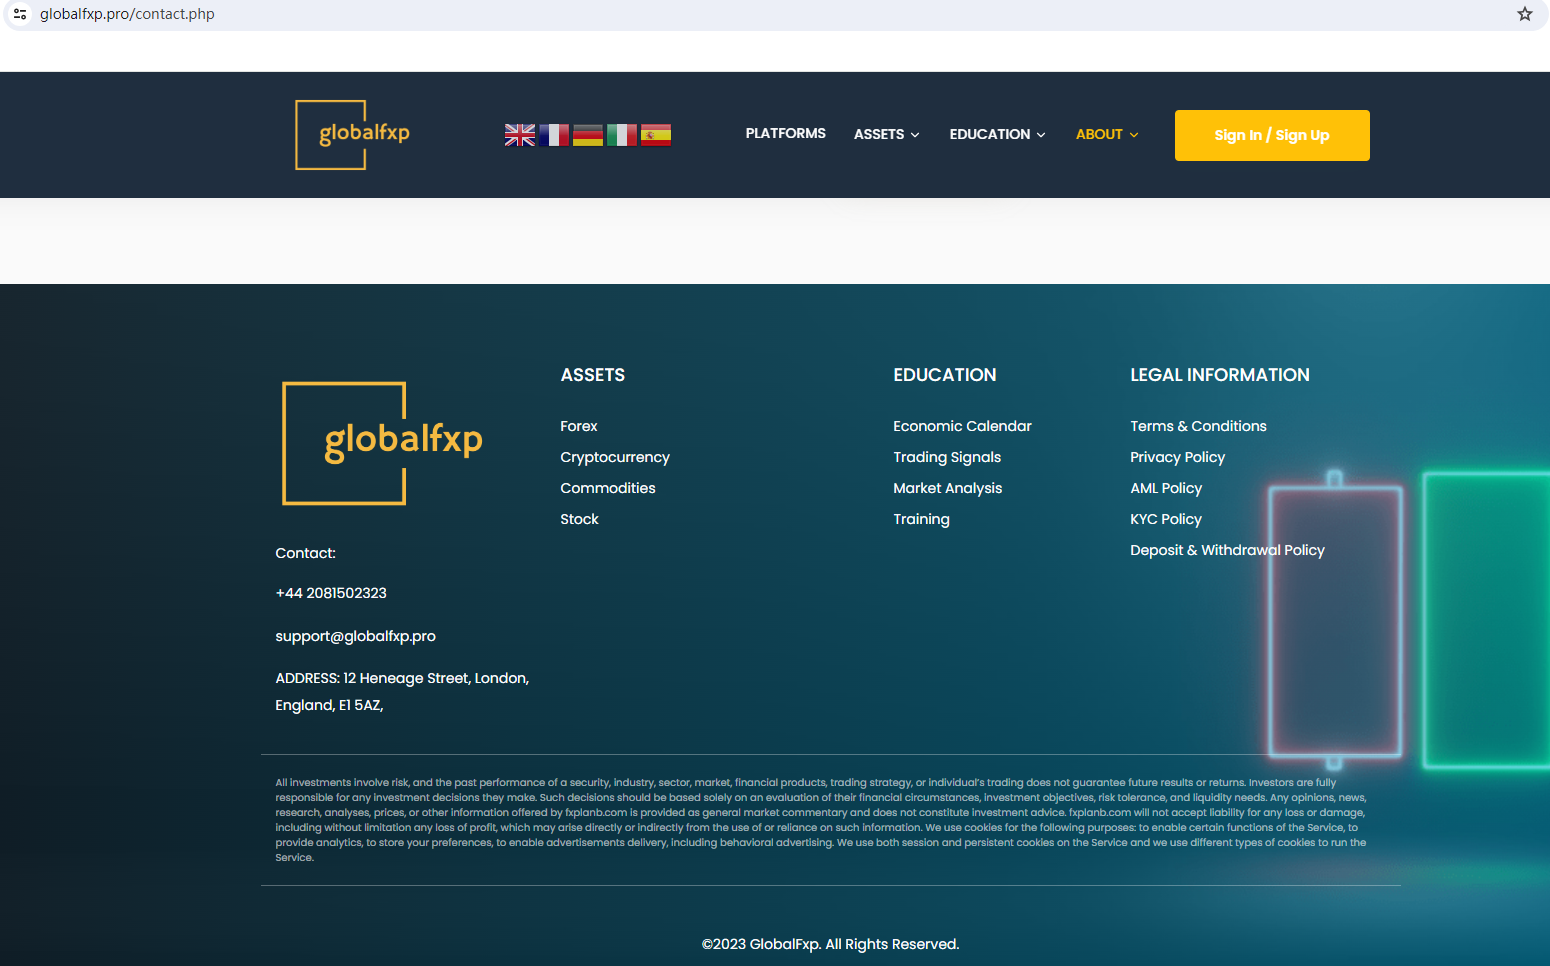View the Privacy Policy page

[x=1177, y=457]
